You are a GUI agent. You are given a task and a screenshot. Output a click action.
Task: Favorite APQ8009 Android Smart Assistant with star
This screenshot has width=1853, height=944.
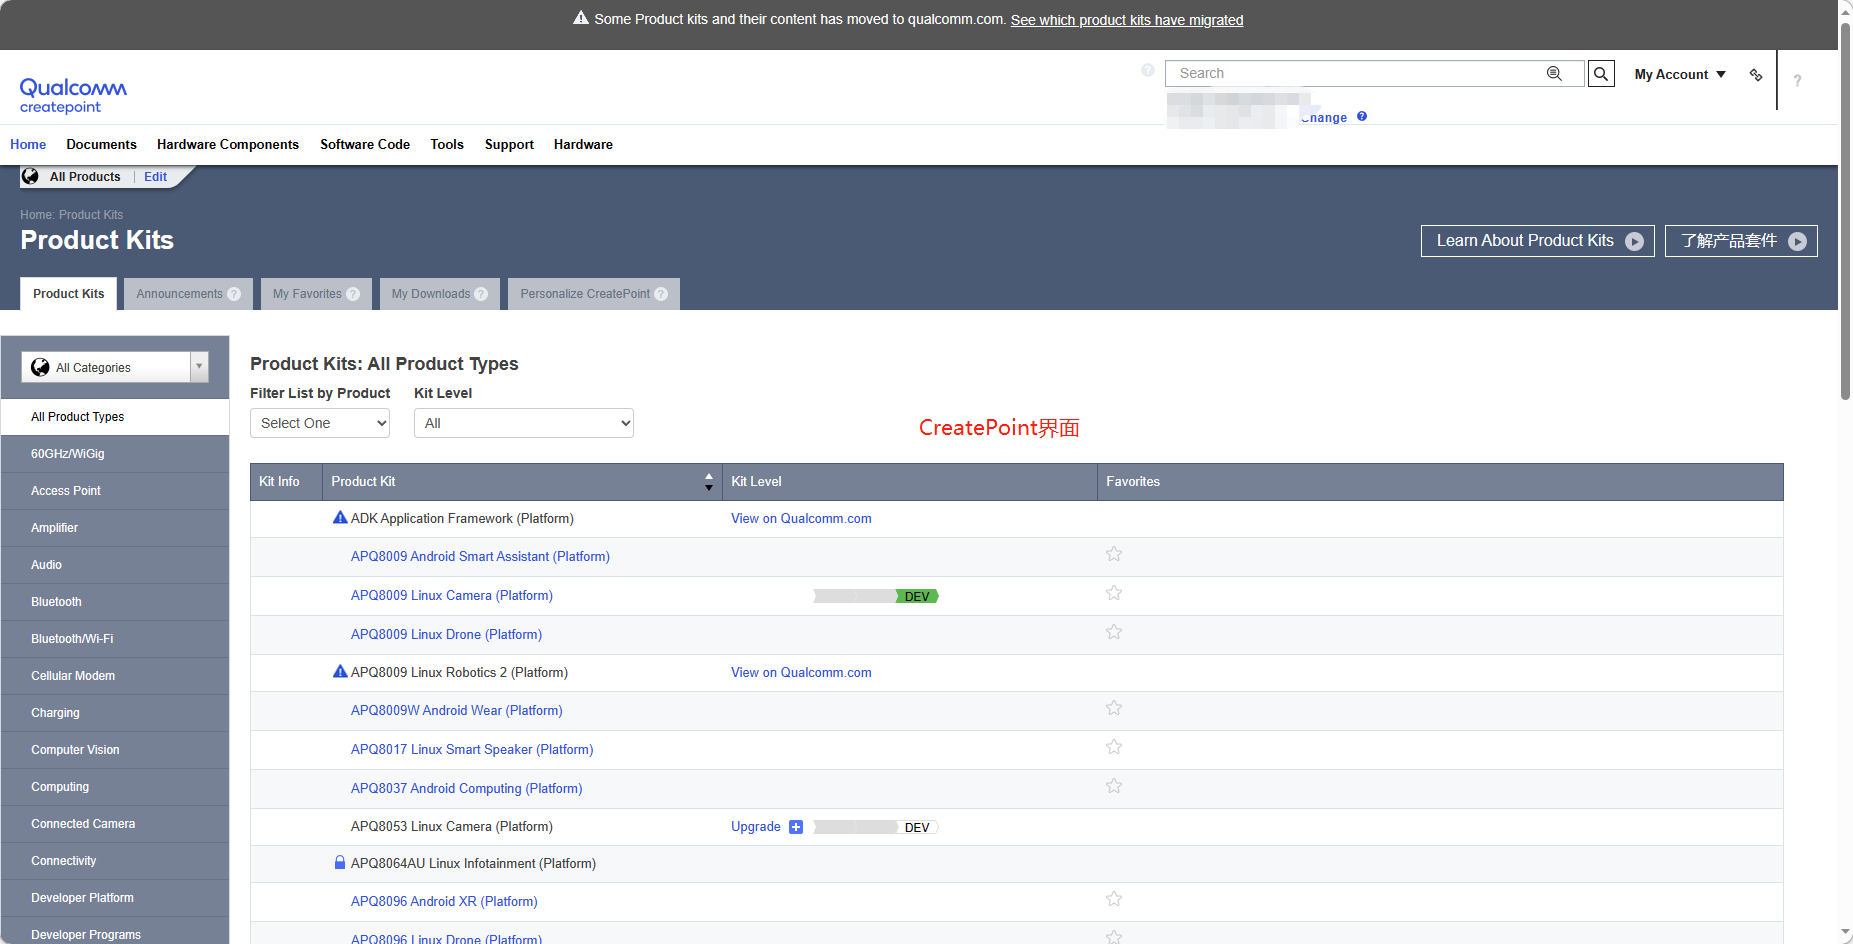tap(1114, 554)
